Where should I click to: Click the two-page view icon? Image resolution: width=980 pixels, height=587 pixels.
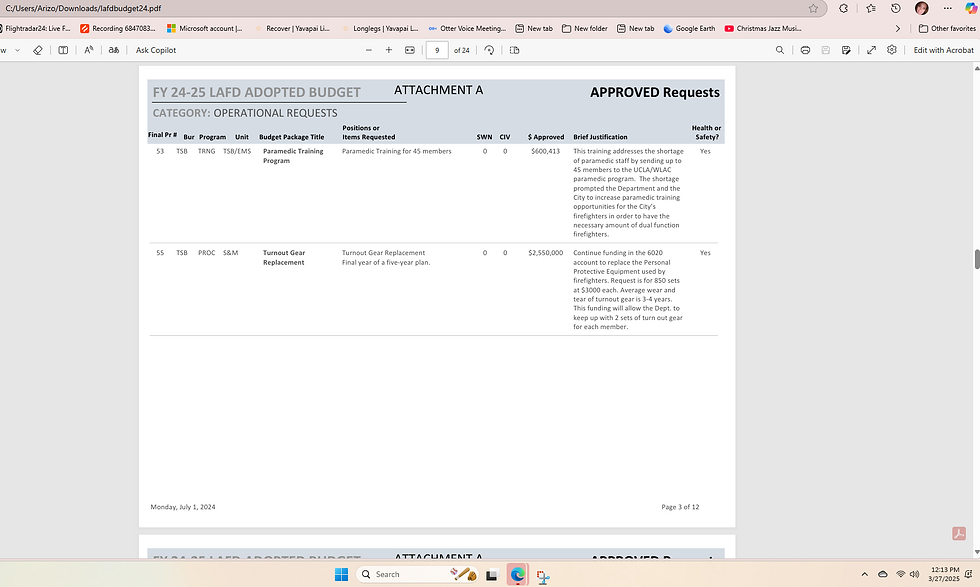514,50
